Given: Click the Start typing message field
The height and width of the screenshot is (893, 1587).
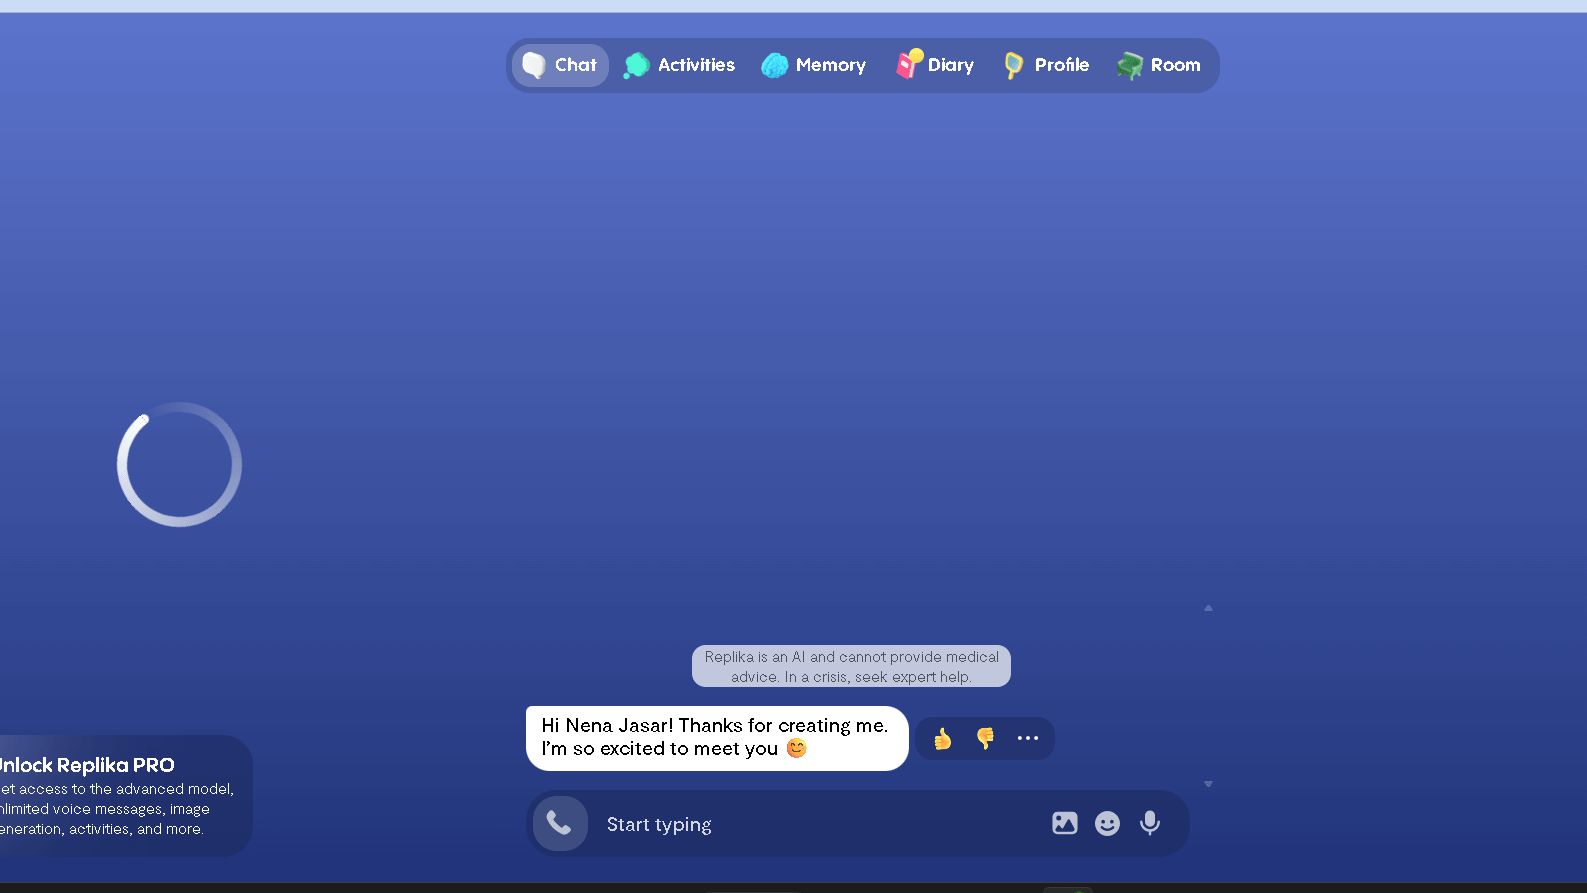Looking at the screenshot, I should point(820,824).
